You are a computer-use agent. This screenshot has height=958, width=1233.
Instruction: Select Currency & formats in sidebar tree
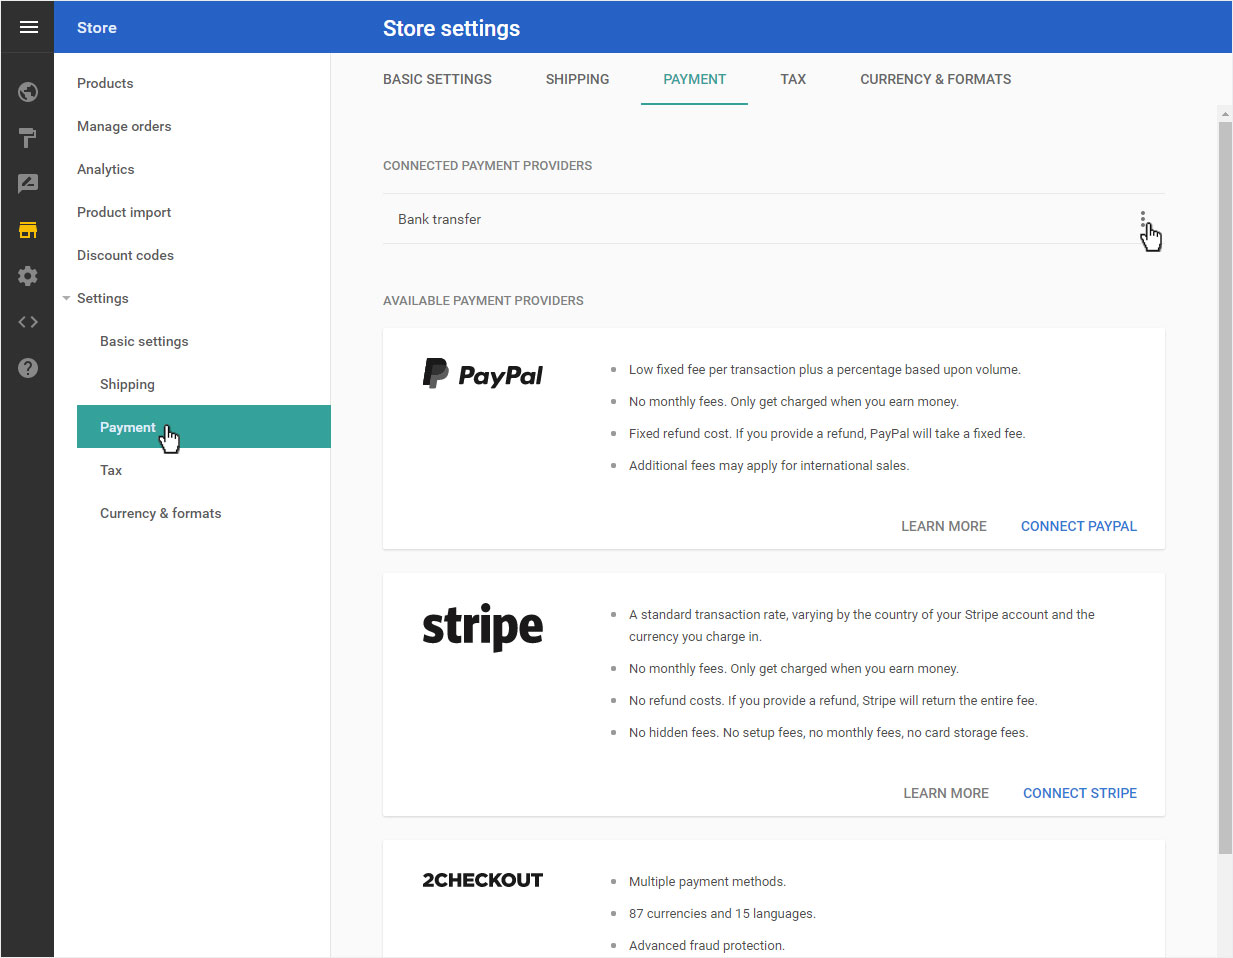click(x=160, y=513)
